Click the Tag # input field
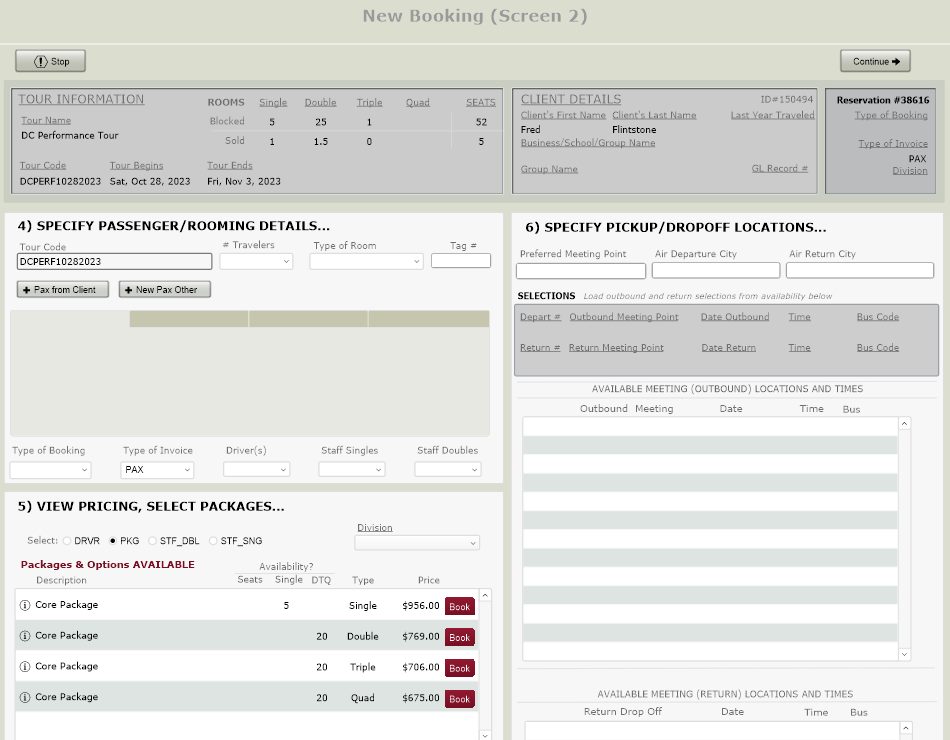Image resolution: width=950 pixels, height=740 pixels. pos(460,261)
